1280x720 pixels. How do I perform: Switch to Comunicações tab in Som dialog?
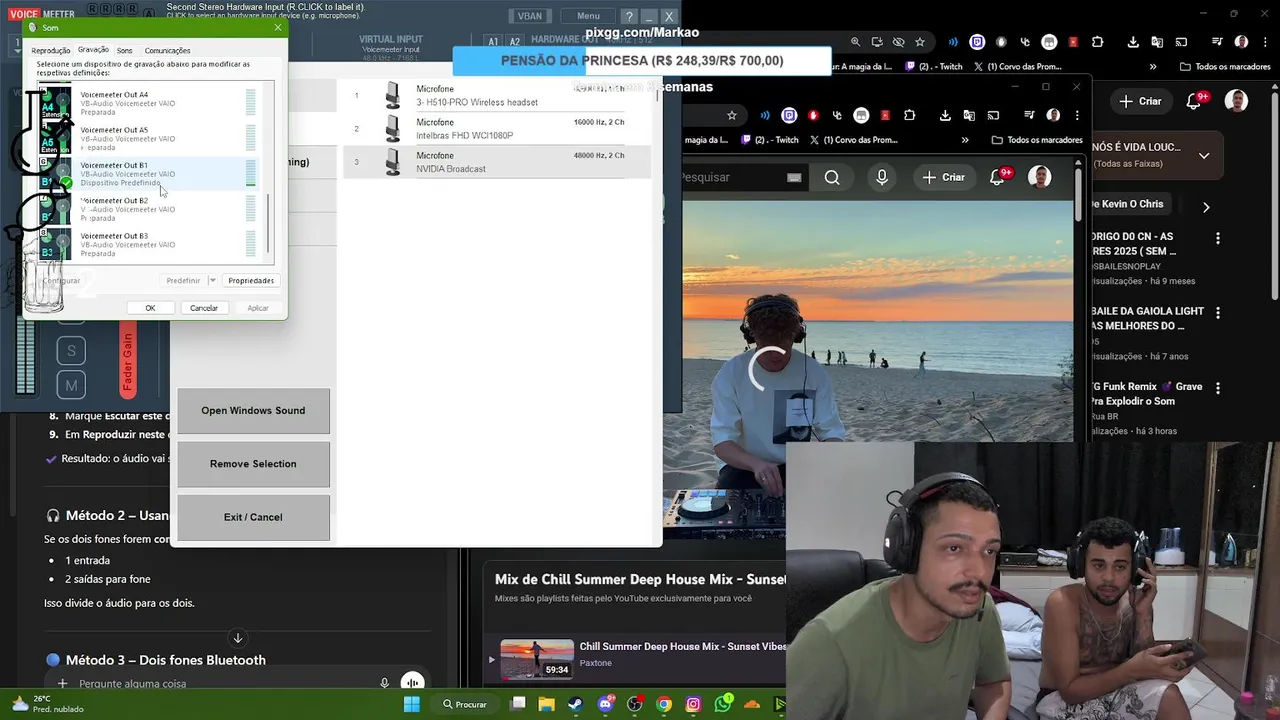pos(167,50)
